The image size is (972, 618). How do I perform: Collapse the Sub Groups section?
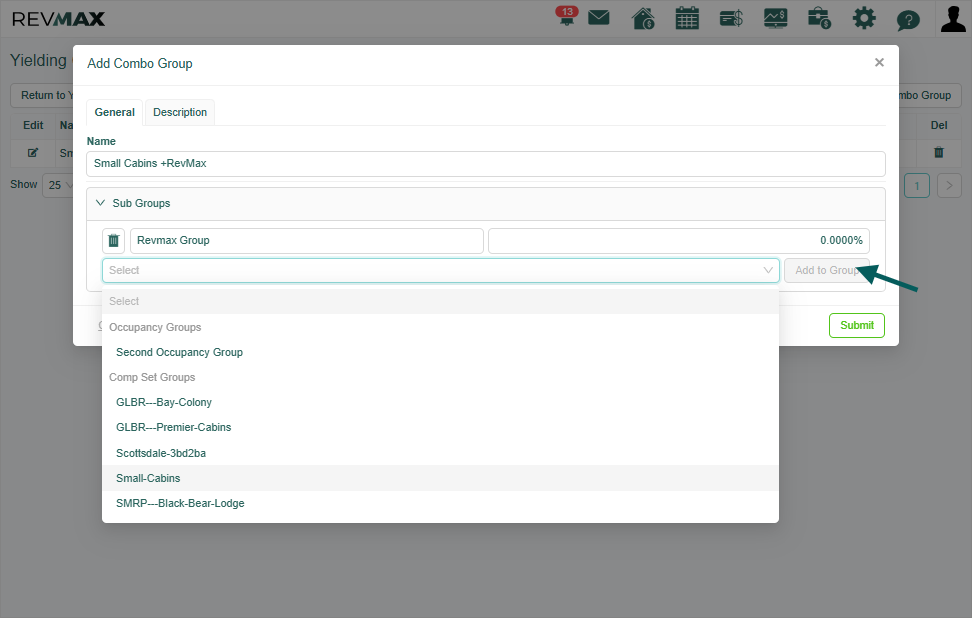click(100, 203)
